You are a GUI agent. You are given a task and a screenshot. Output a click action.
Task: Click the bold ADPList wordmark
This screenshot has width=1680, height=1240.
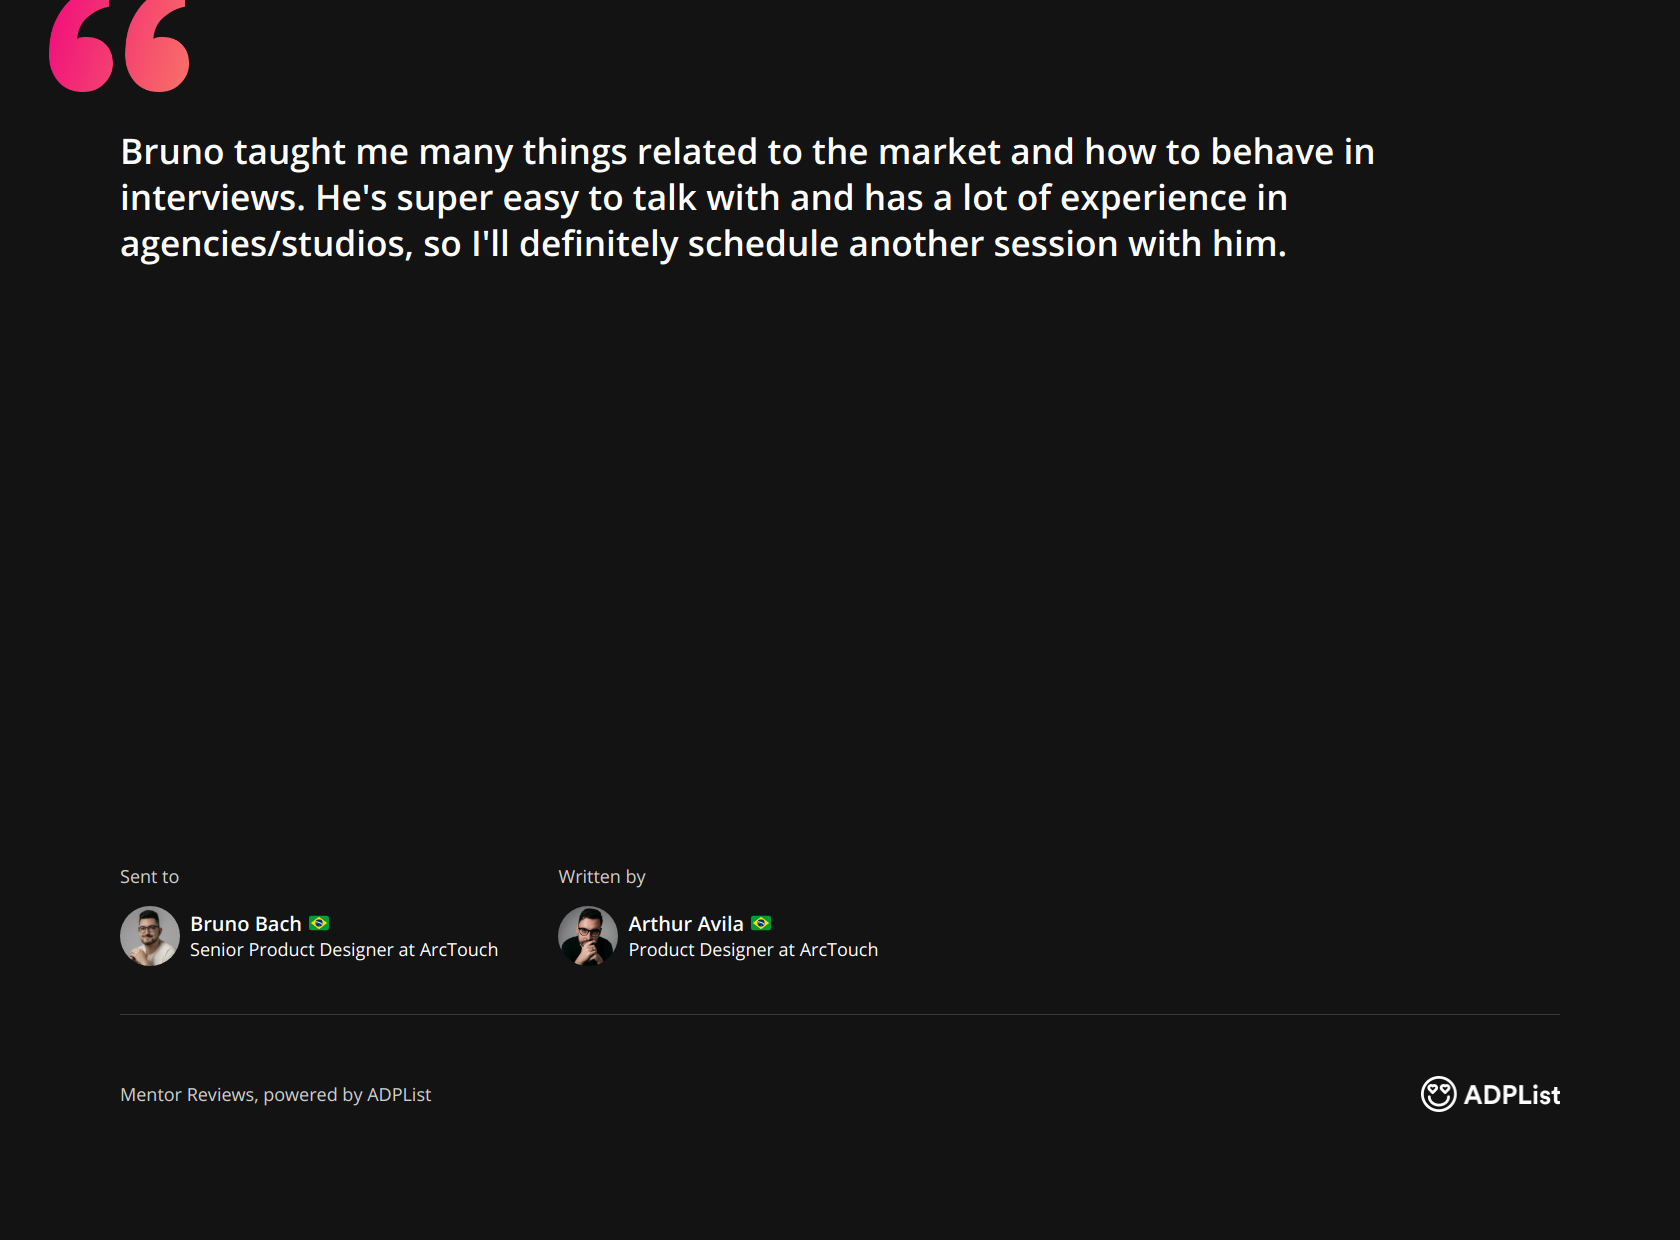coord(1511,1095)
